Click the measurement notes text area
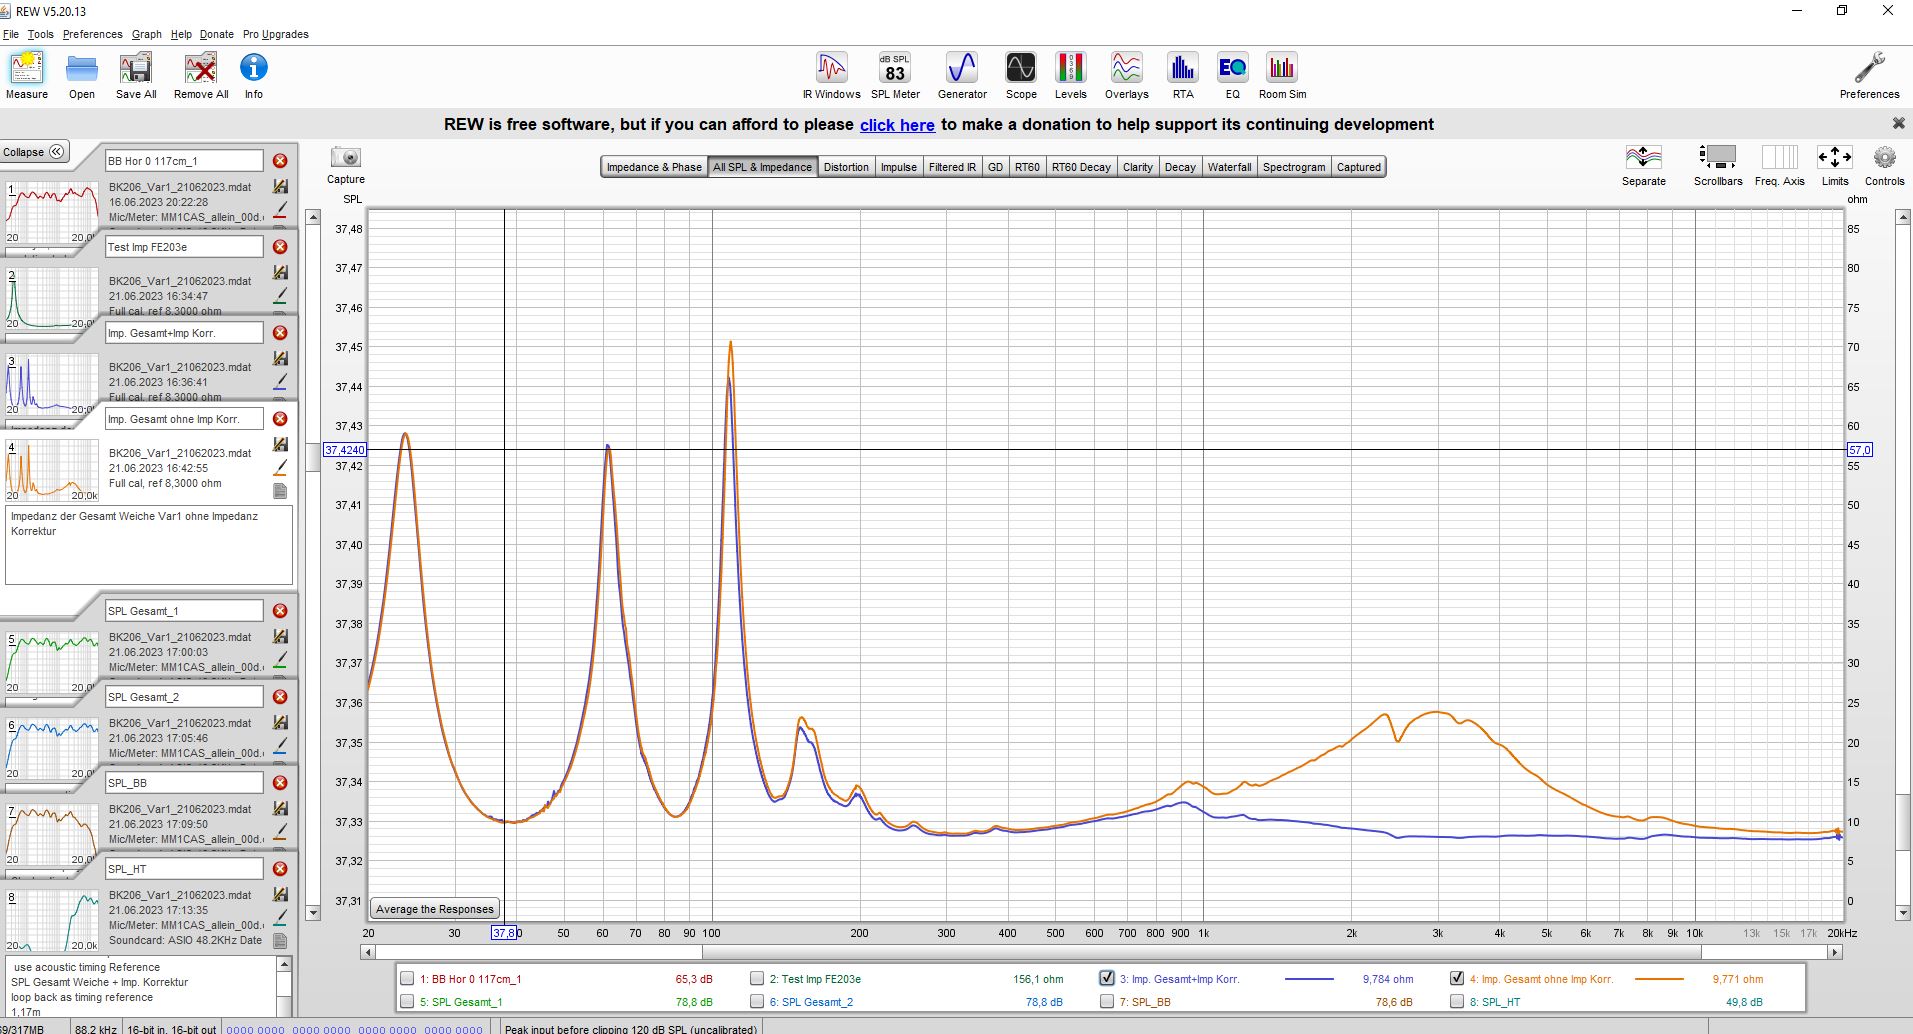The image size is (1913, 1034). click(149, 545)
